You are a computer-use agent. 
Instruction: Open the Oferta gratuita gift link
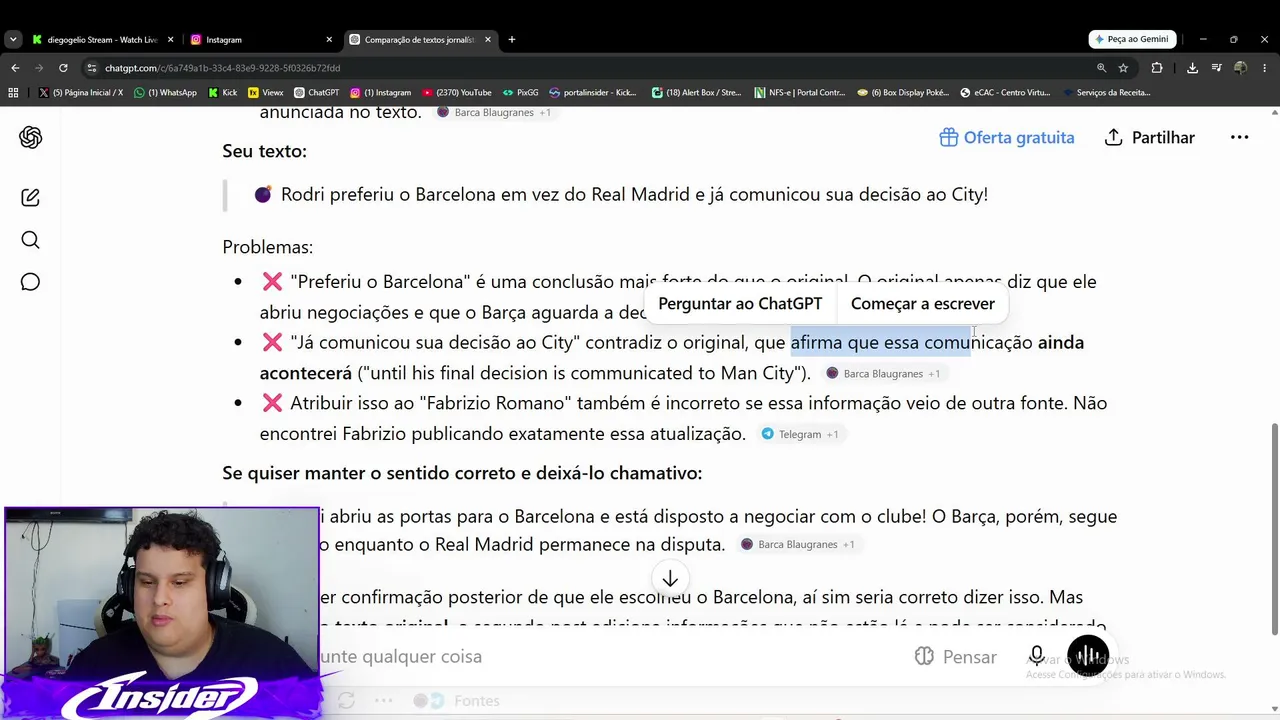(1007, 138)
